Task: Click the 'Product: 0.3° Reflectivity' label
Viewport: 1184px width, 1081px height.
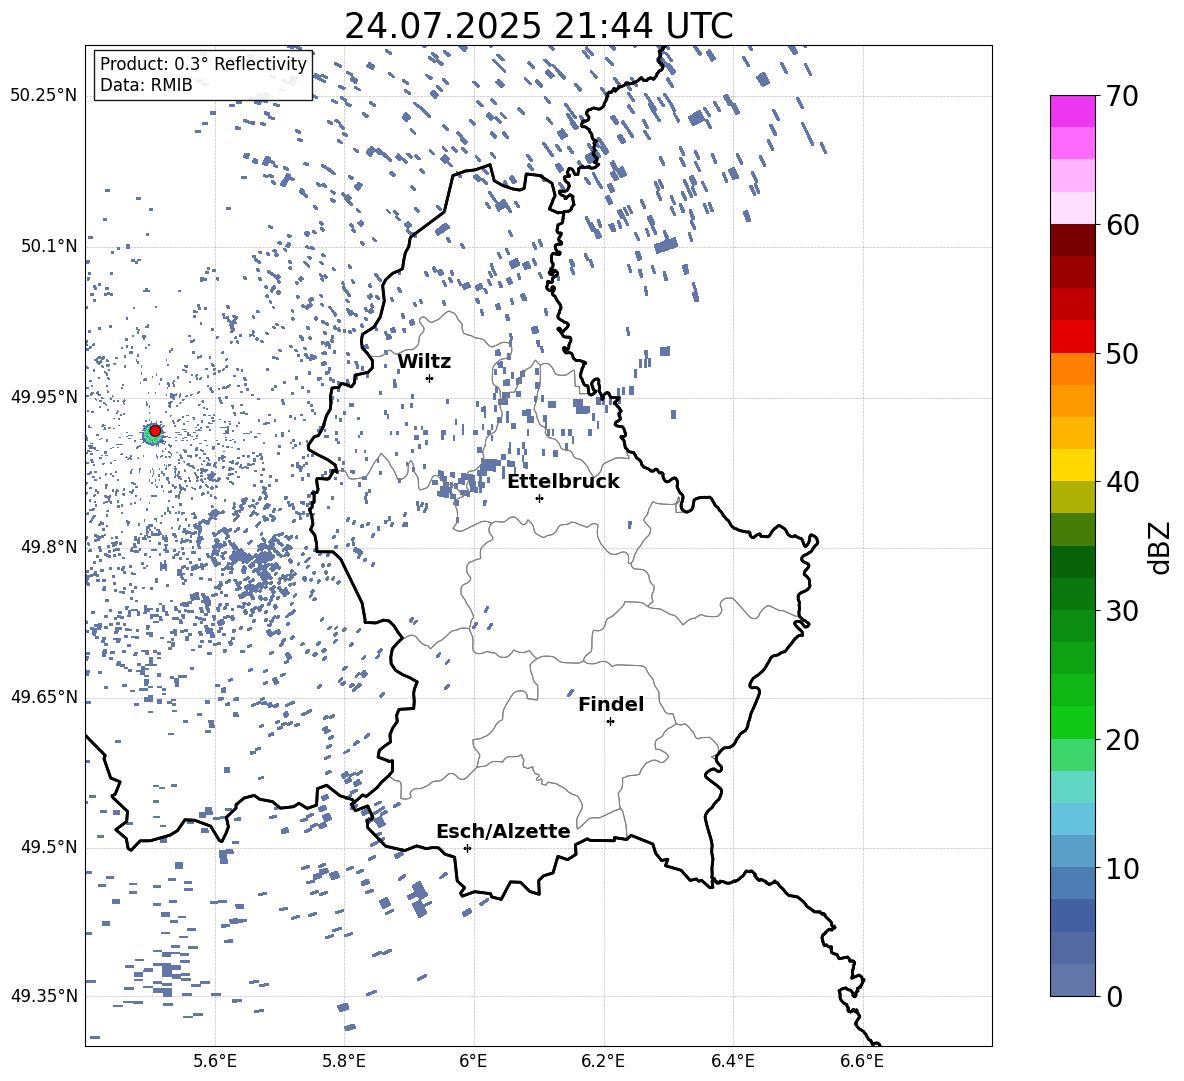Action: pos(203,64)
